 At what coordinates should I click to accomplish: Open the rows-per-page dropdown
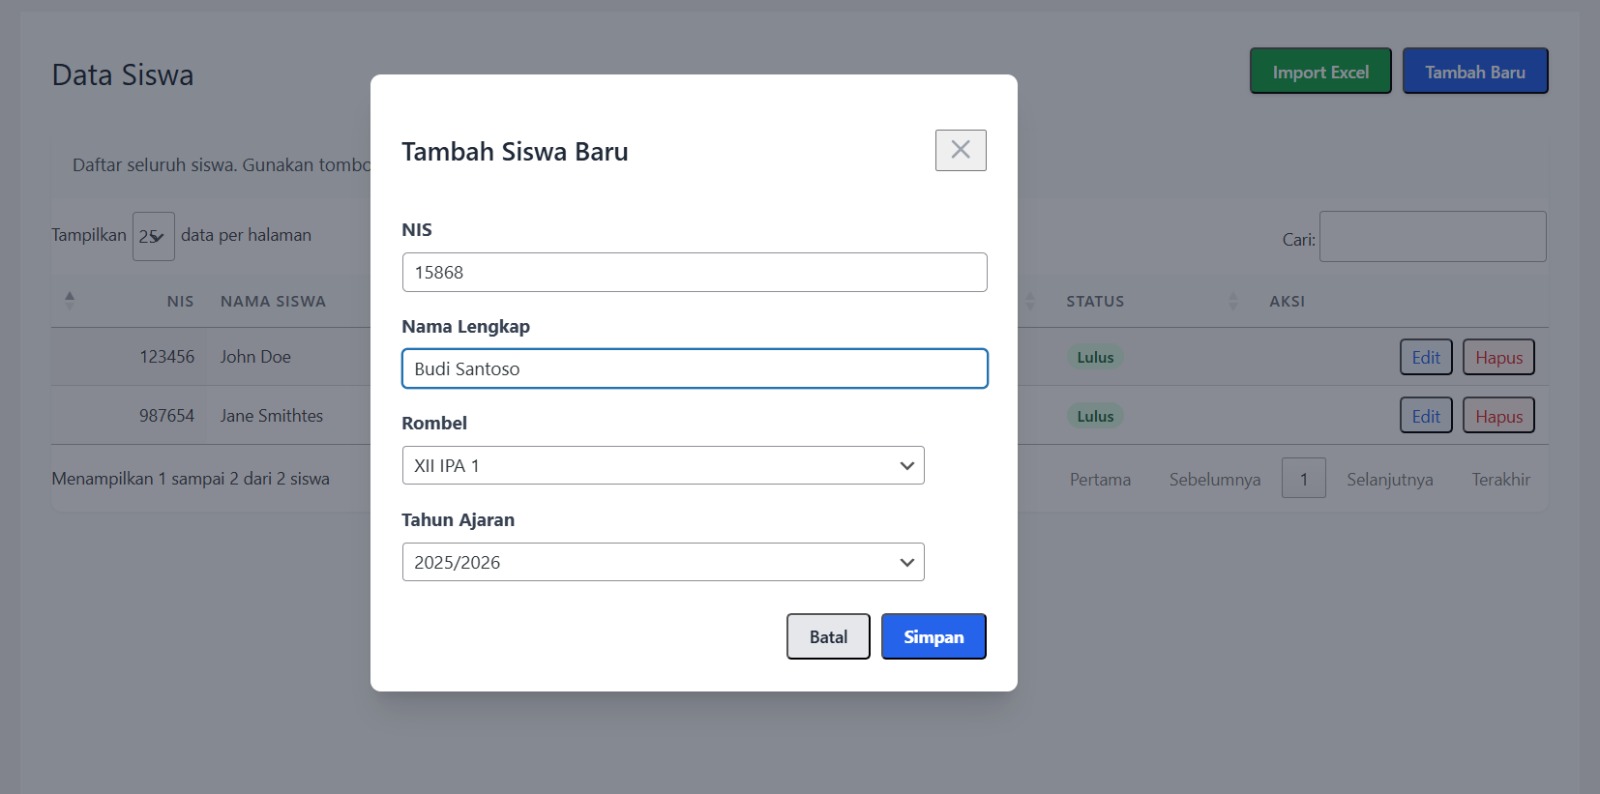(x=153, y=237)
